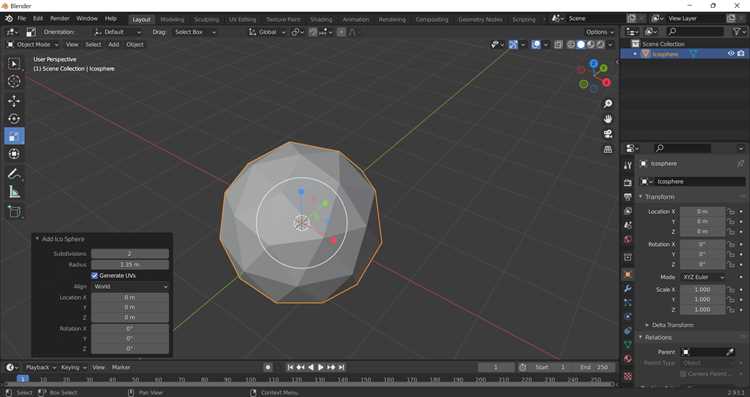Toggle X-ray display mode

point(558,44)
